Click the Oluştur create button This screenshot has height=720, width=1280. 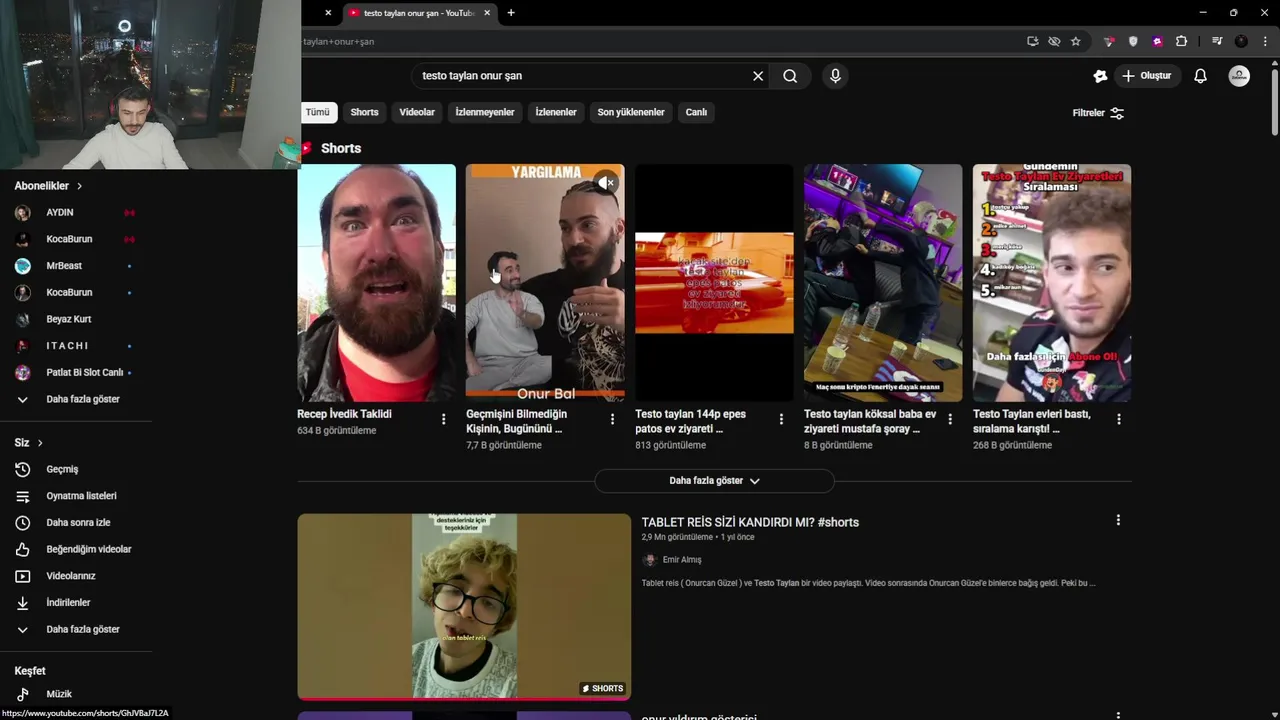(x=1147, y=76)
